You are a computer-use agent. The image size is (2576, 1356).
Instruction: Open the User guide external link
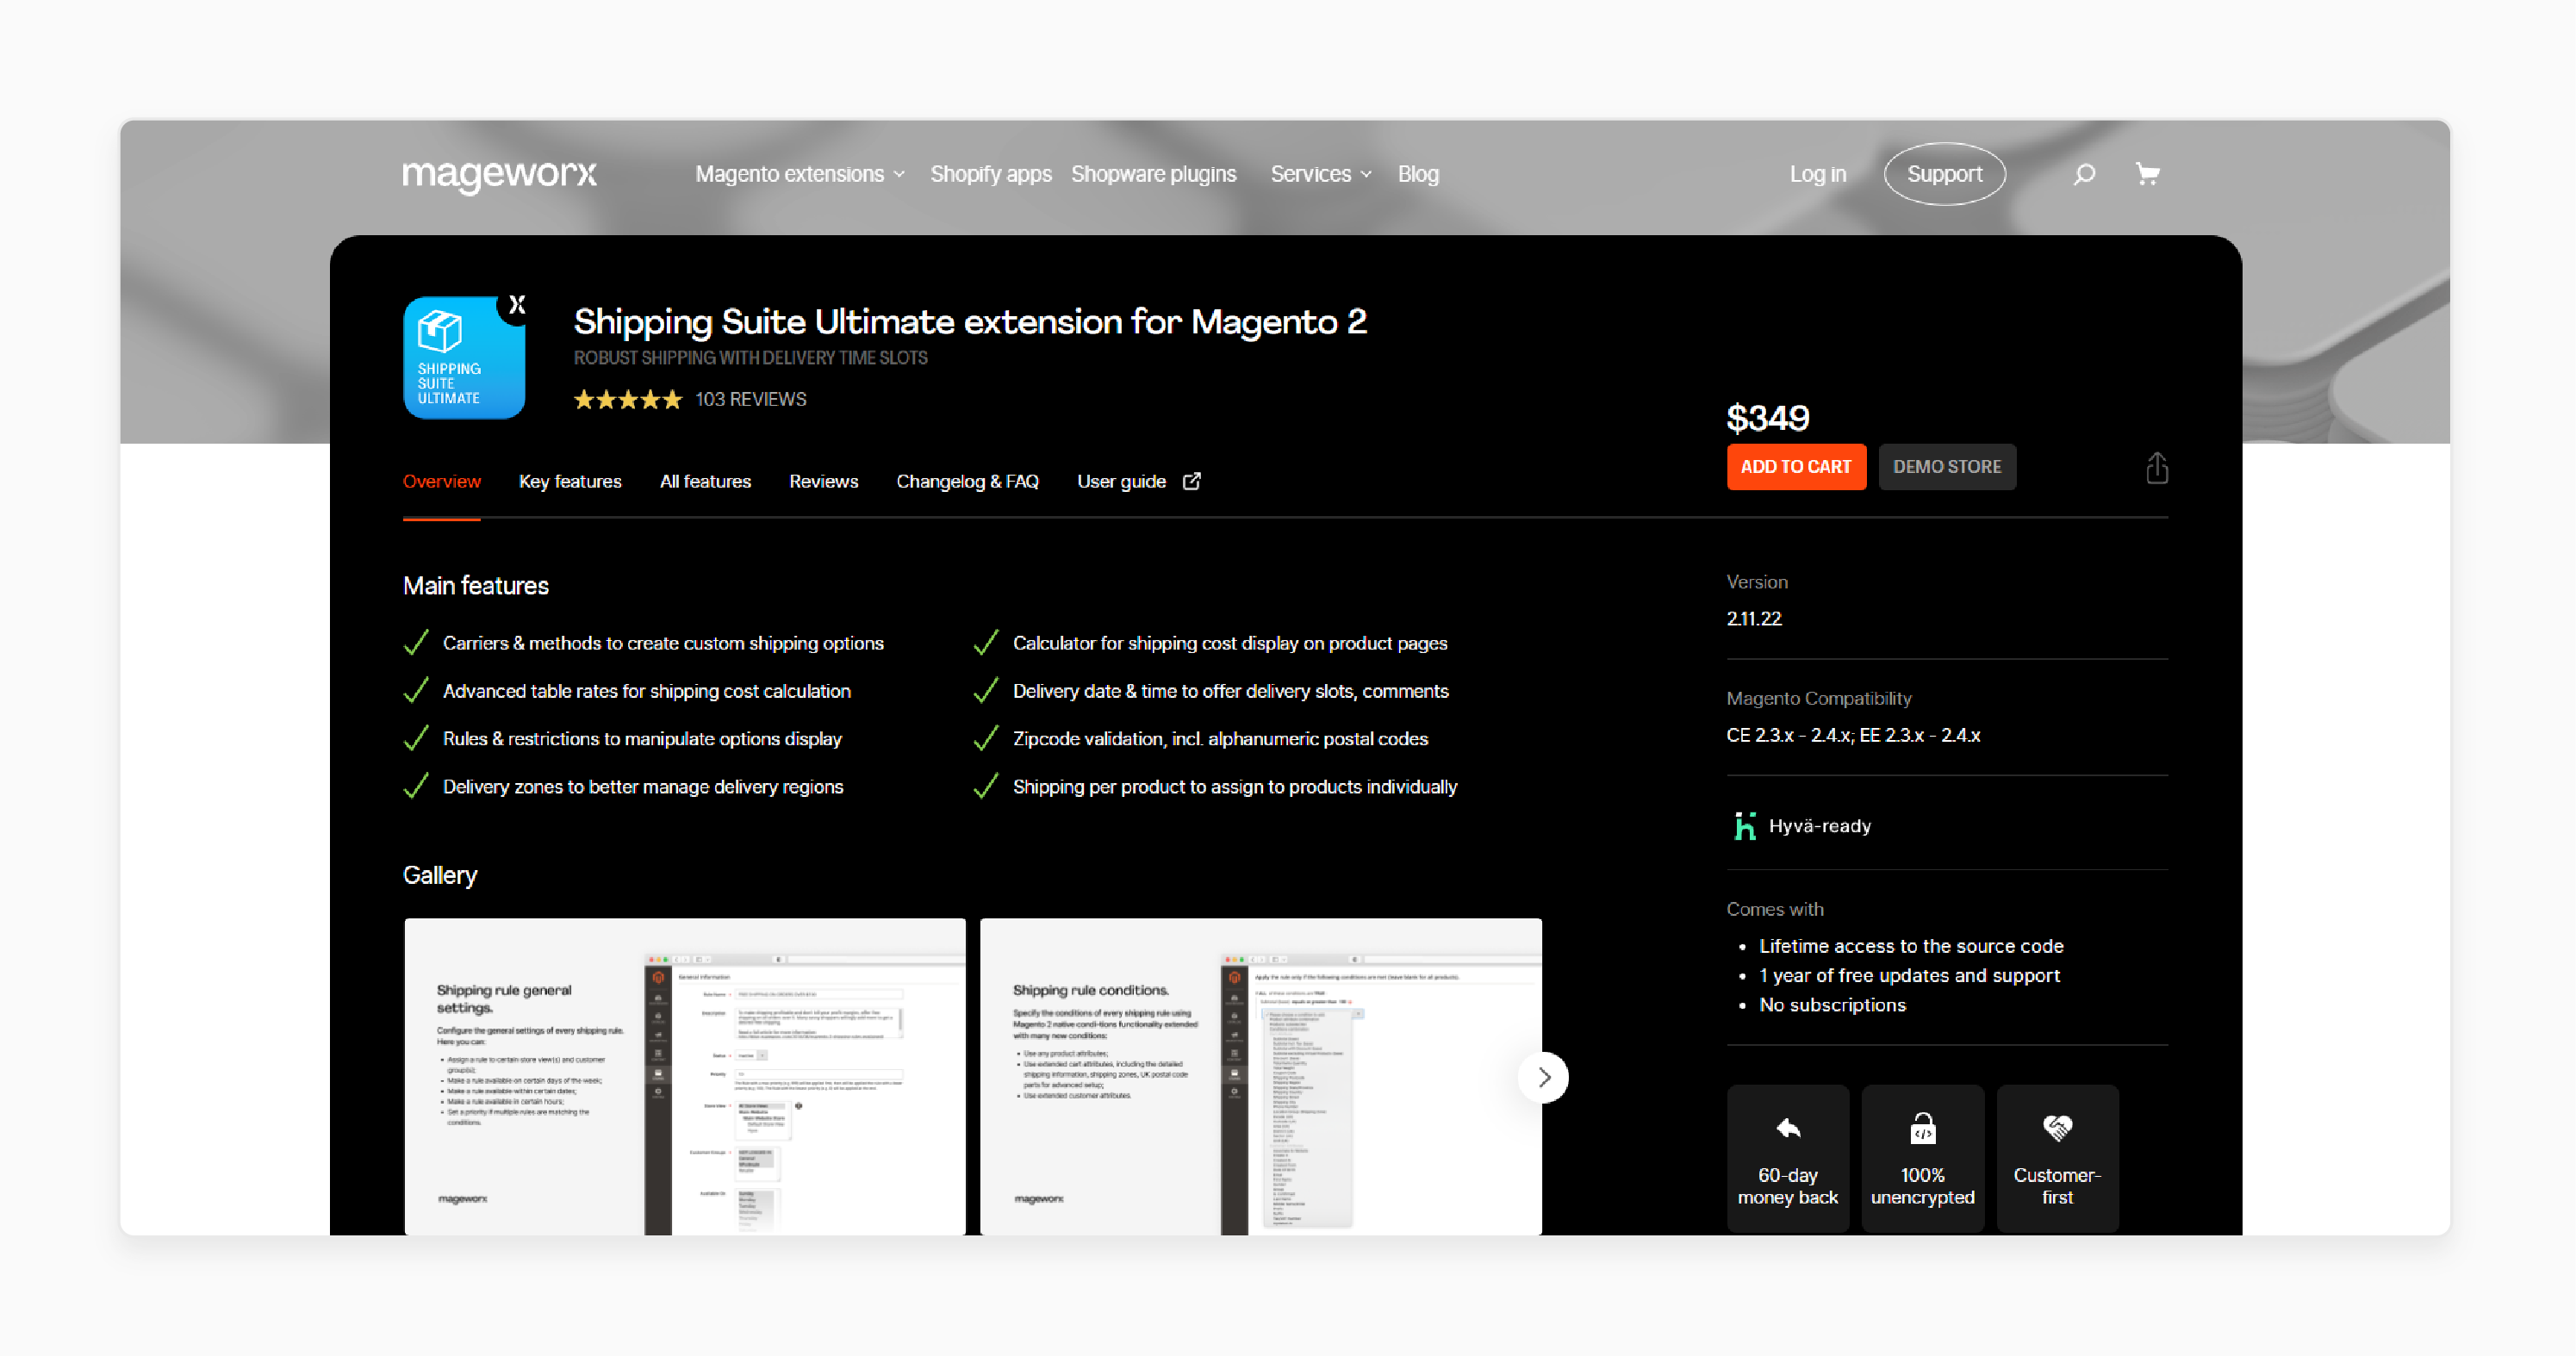point(1133,481)
